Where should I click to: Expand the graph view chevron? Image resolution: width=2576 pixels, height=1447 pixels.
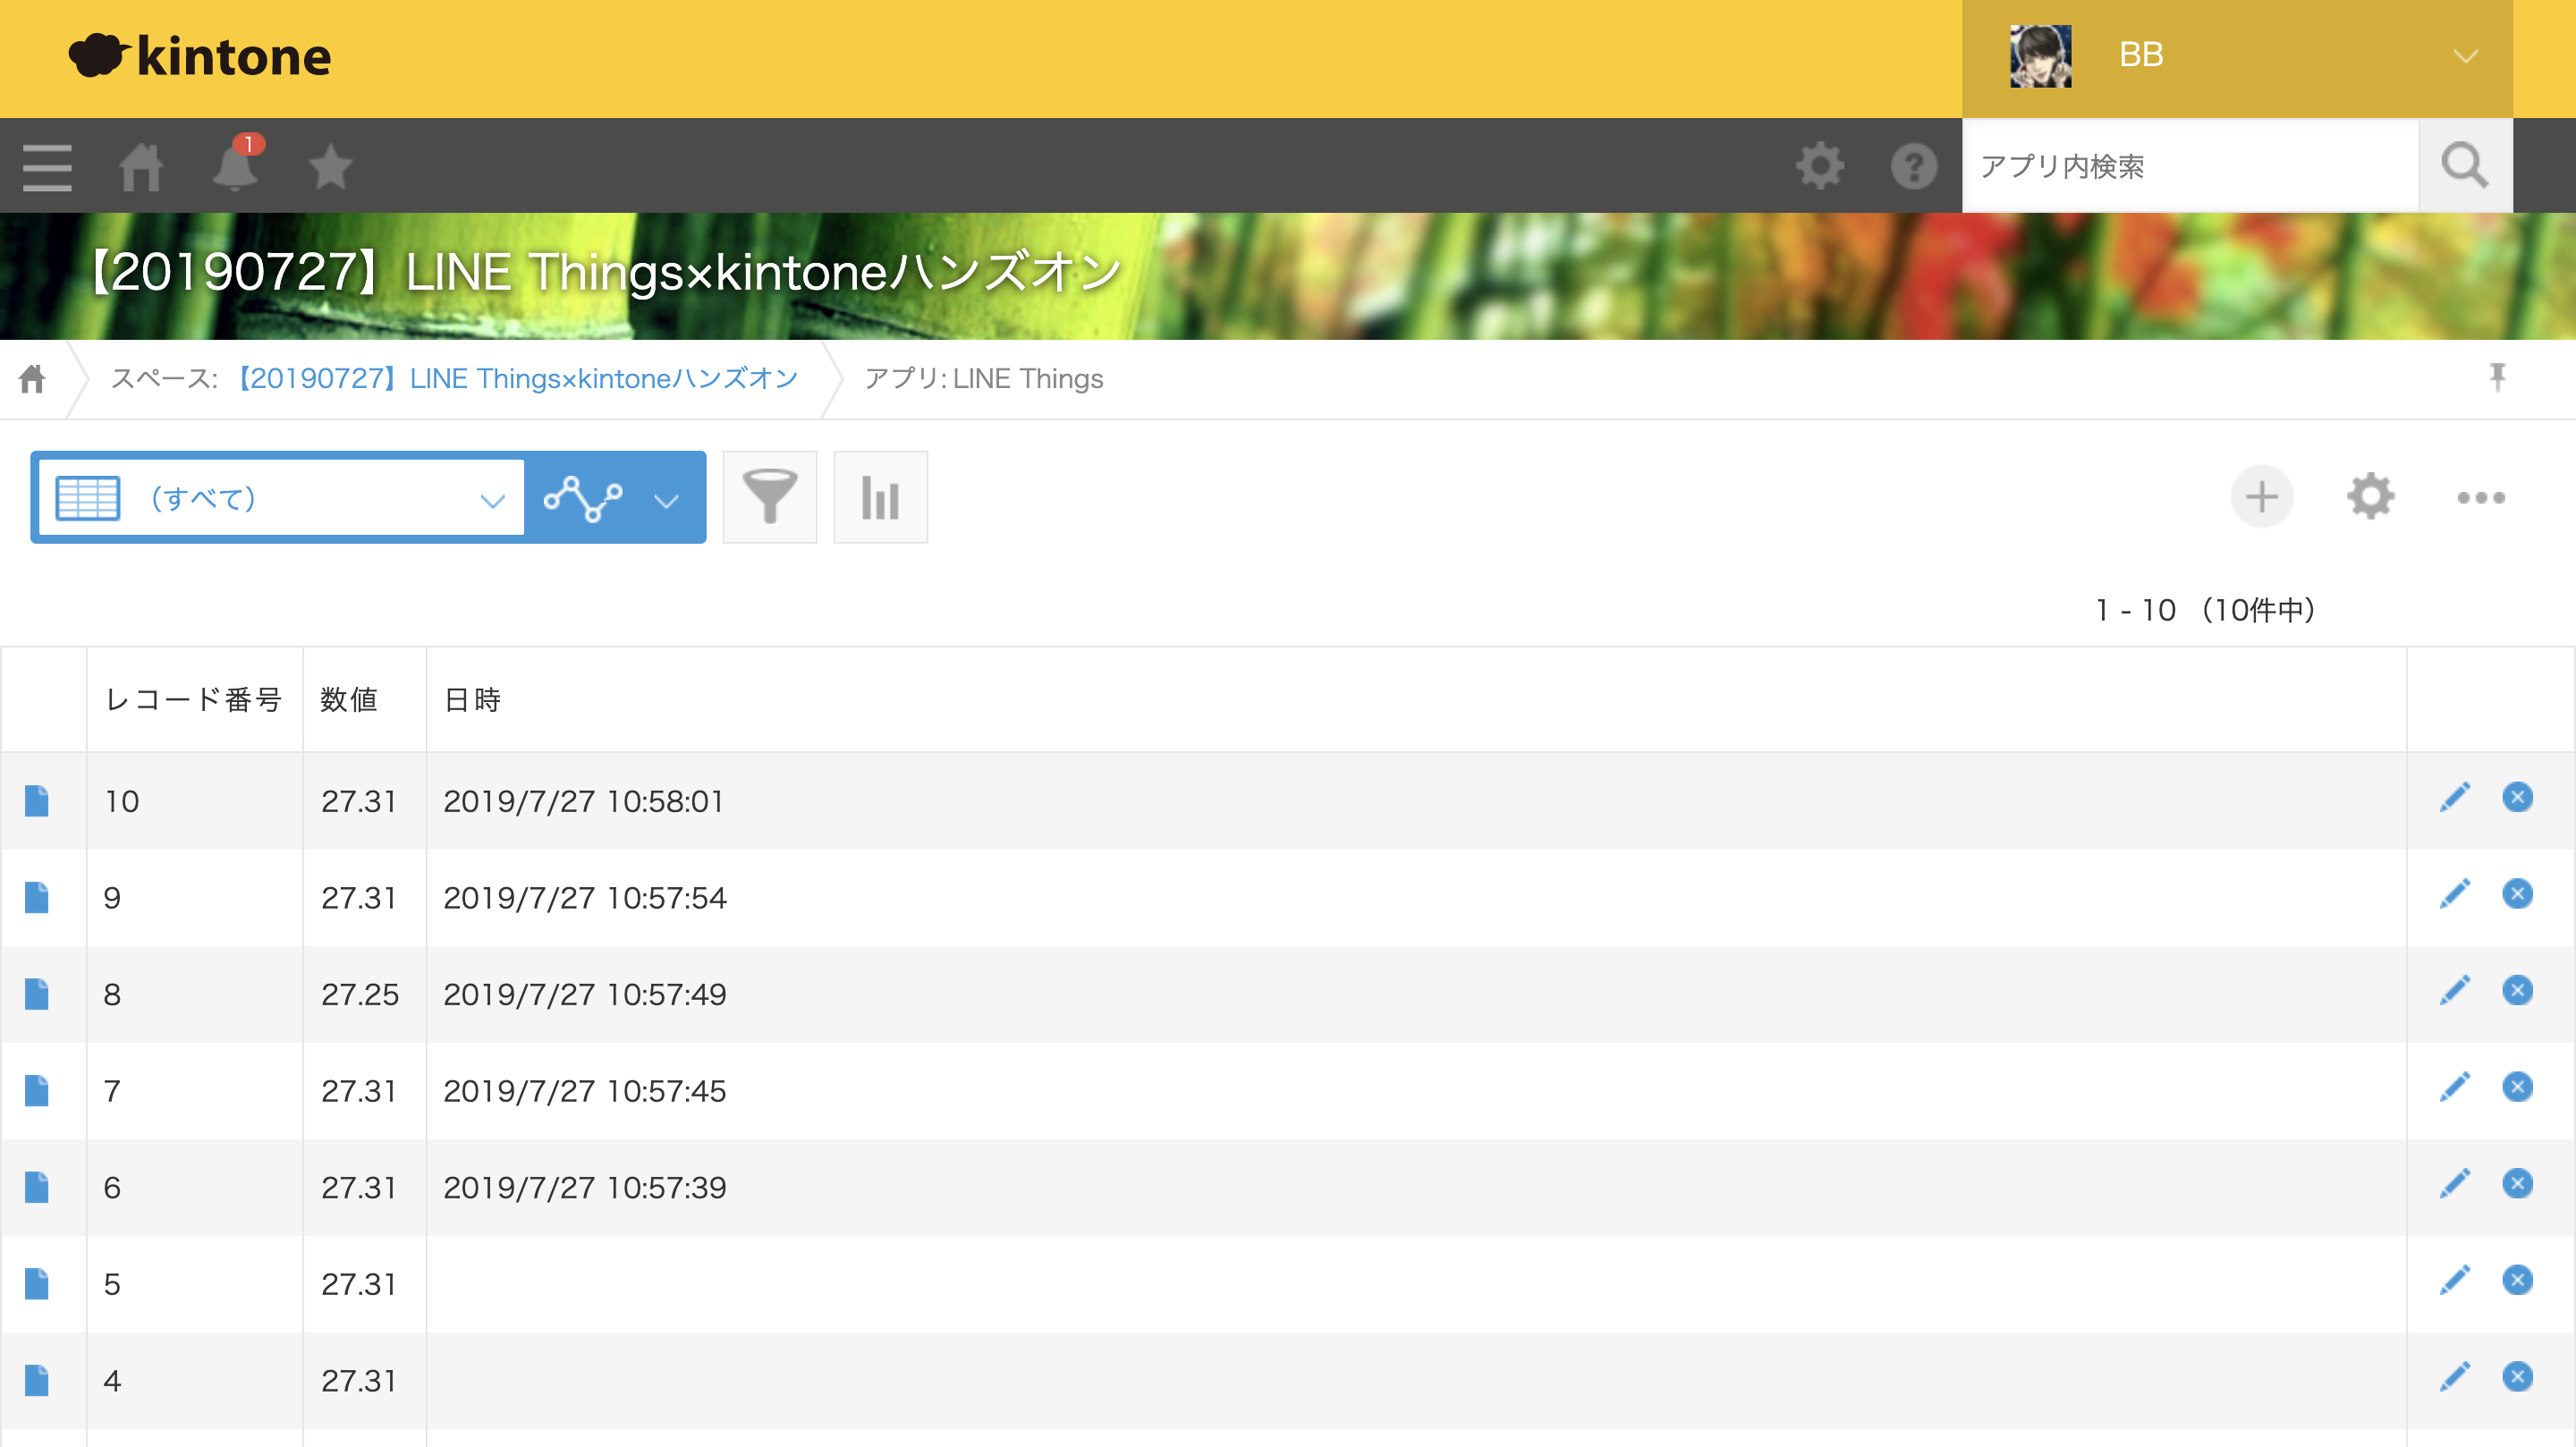coord(666,499)
